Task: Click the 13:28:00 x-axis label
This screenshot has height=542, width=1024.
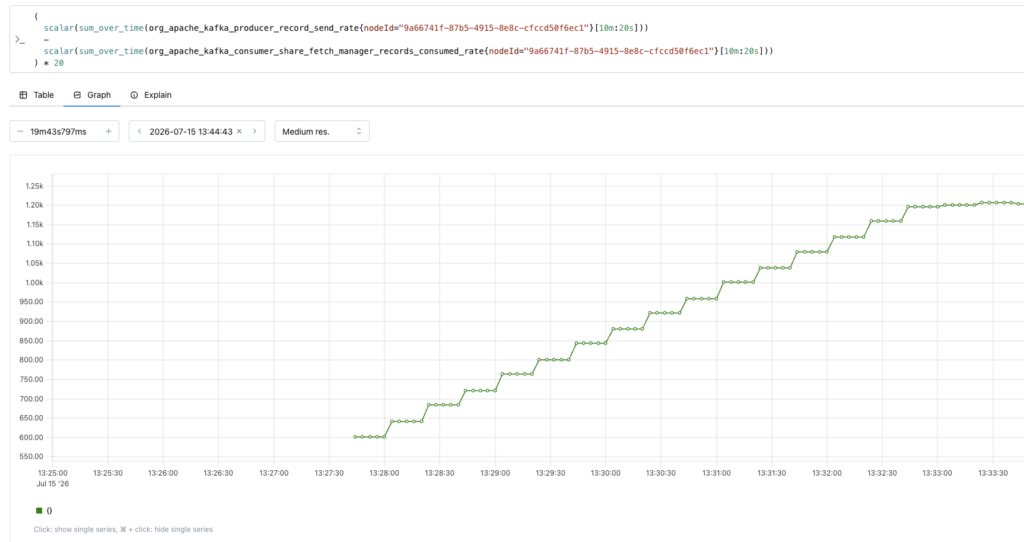Action: (384, 473)
